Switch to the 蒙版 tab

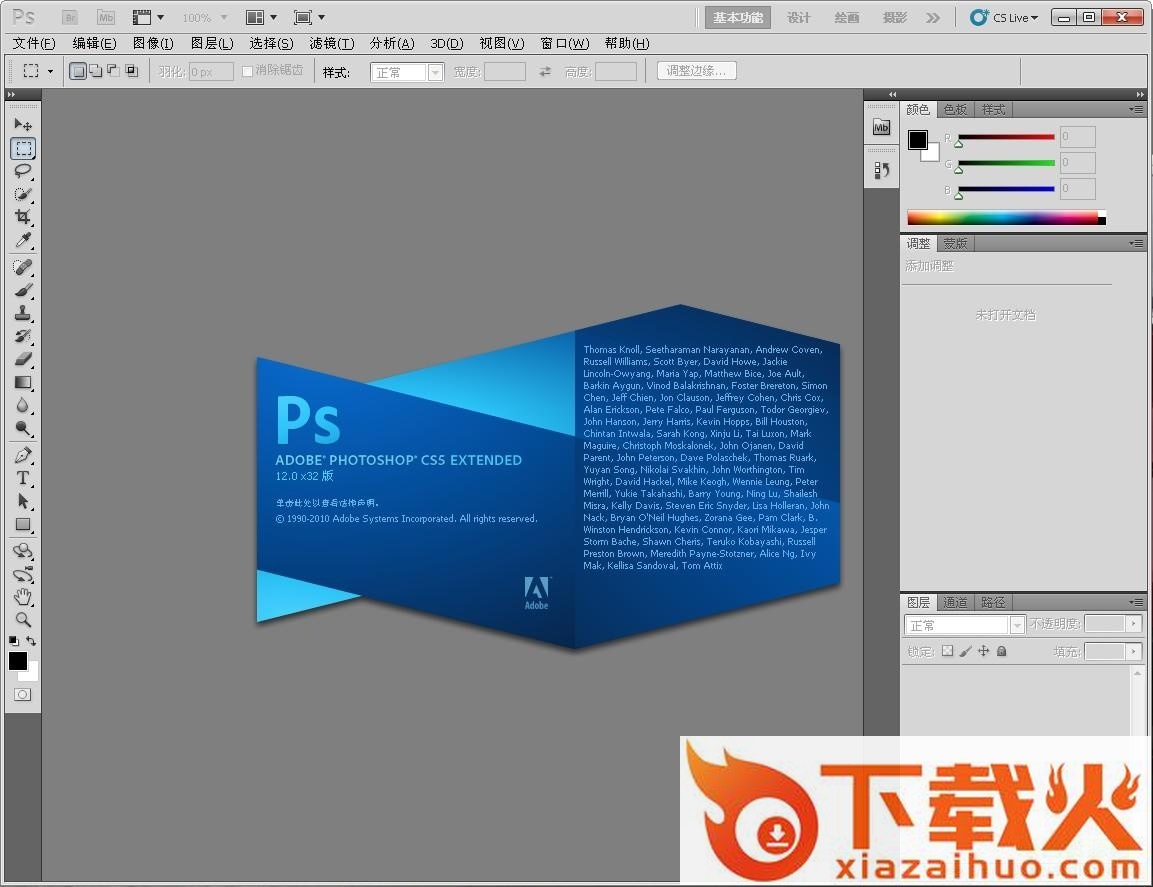(955, 243)
